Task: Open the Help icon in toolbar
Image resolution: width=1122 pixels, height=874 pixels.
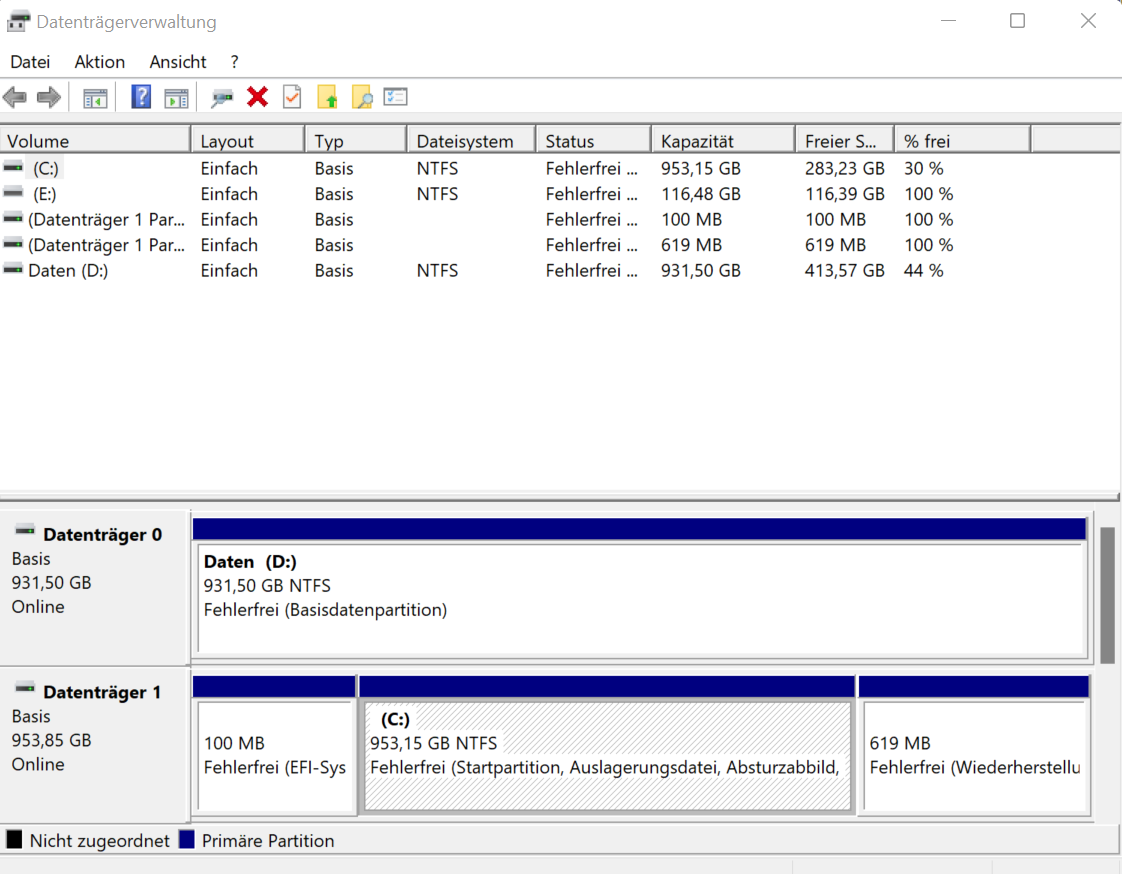Action: pos(141,97)
